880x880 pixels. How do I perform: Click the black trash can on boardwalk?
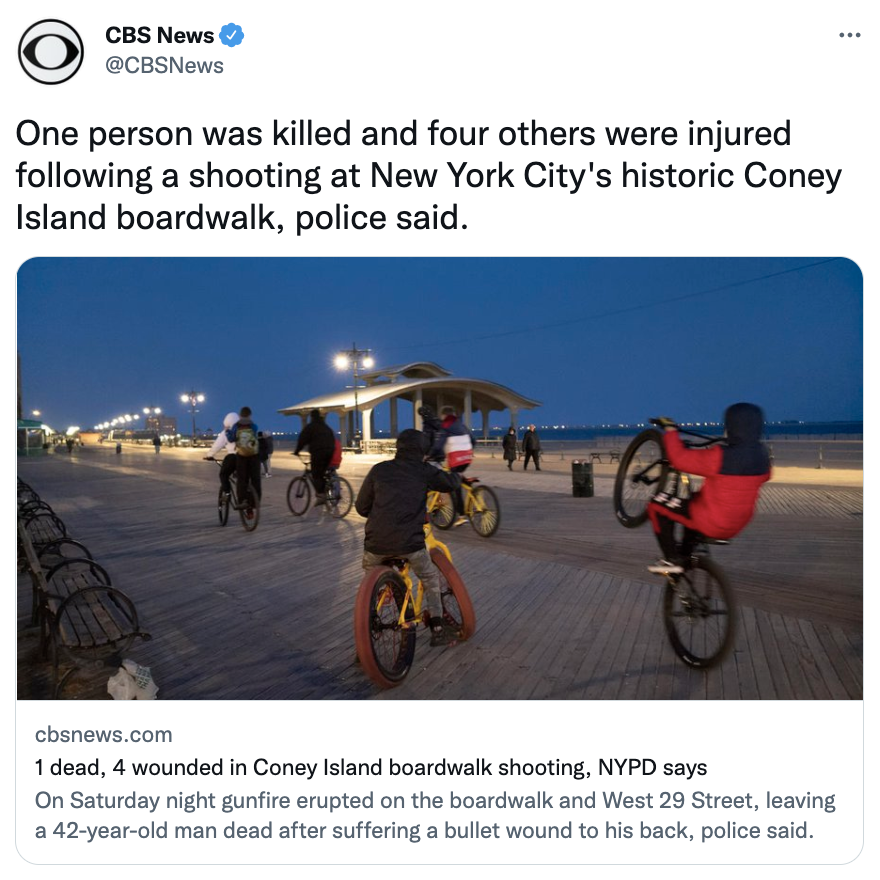point(583,478)
